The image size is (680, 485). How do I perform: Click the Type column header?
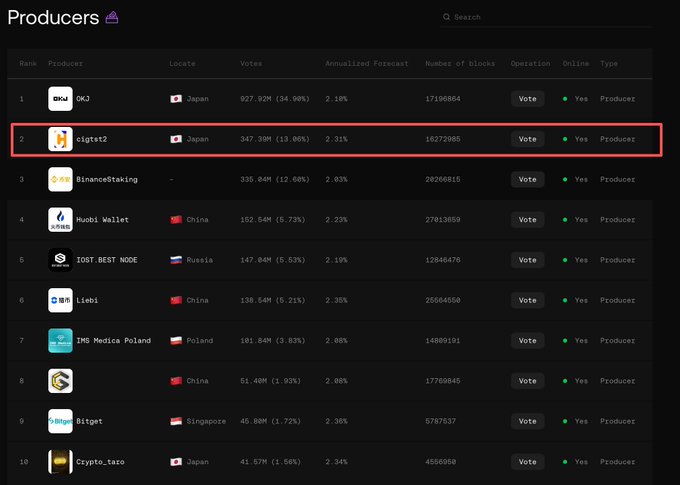[609, 63]
